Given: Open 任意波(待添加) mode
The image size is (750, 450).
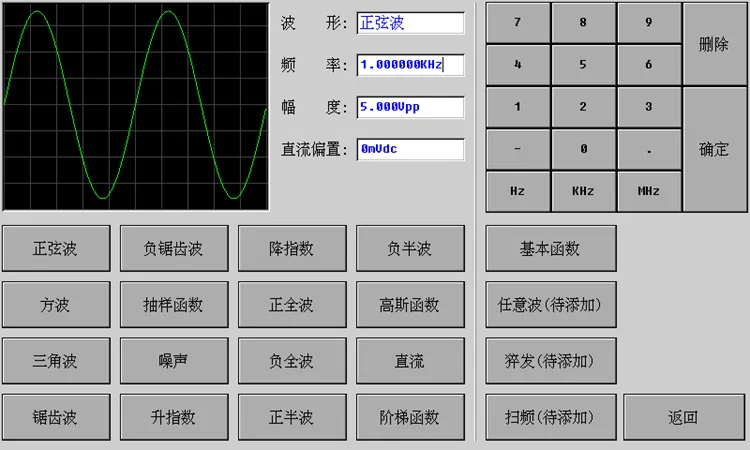Looking at the screenshot, I should (551, 305).
